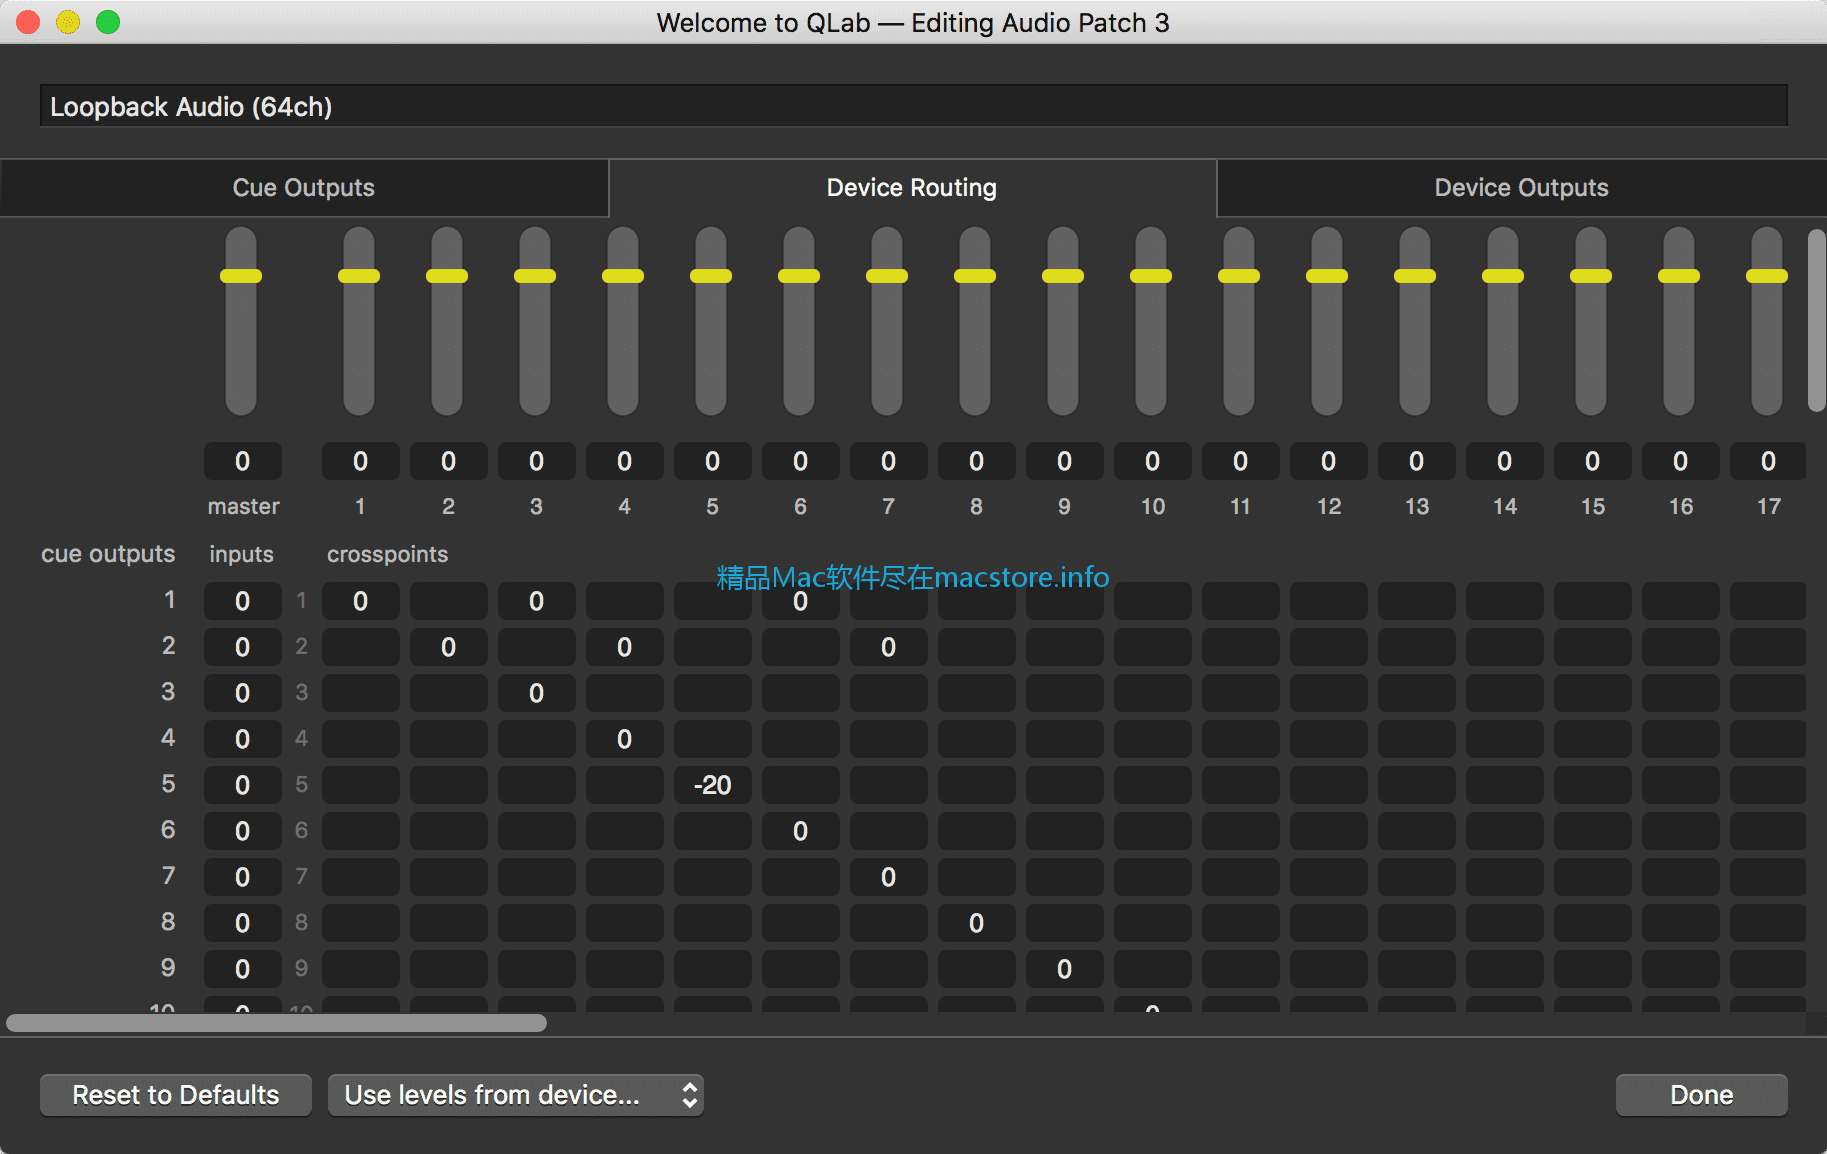Click the -20 crosspoint in row 5

coord(712,785)
